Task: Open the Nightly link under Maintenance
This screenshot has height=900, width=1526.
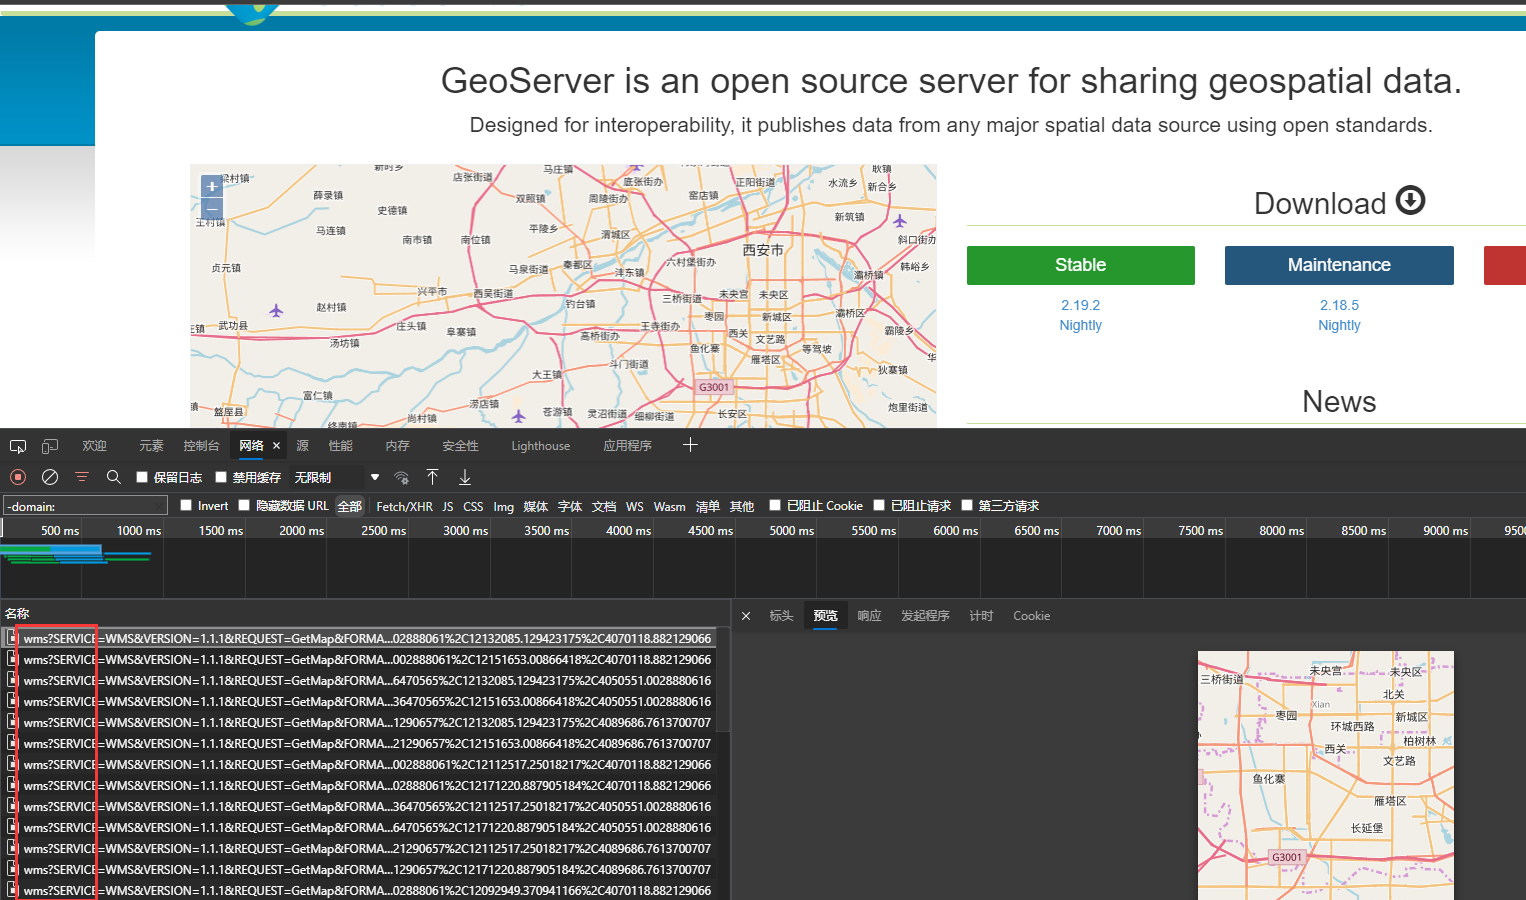Action: [1339, 325]
